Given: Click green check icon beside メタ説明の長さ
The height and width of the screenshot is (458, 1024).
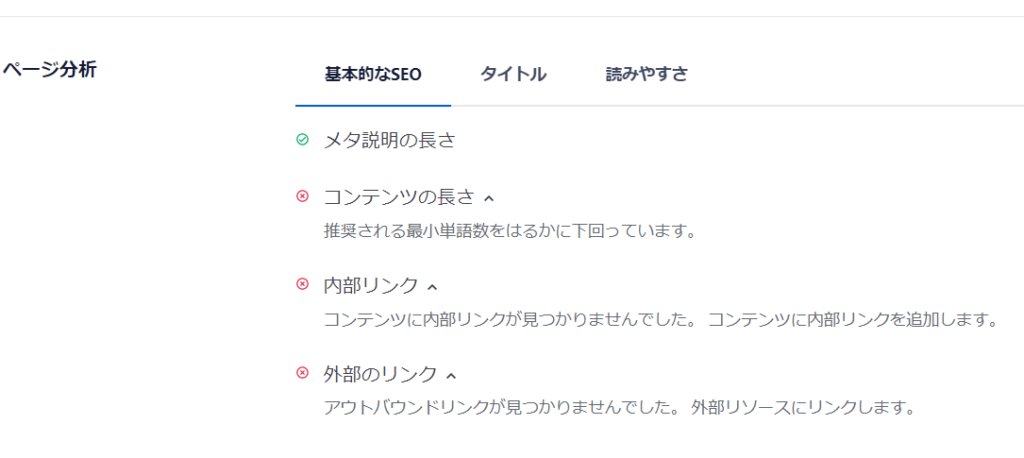Looking at the screenshot, I should pos(302,140).
